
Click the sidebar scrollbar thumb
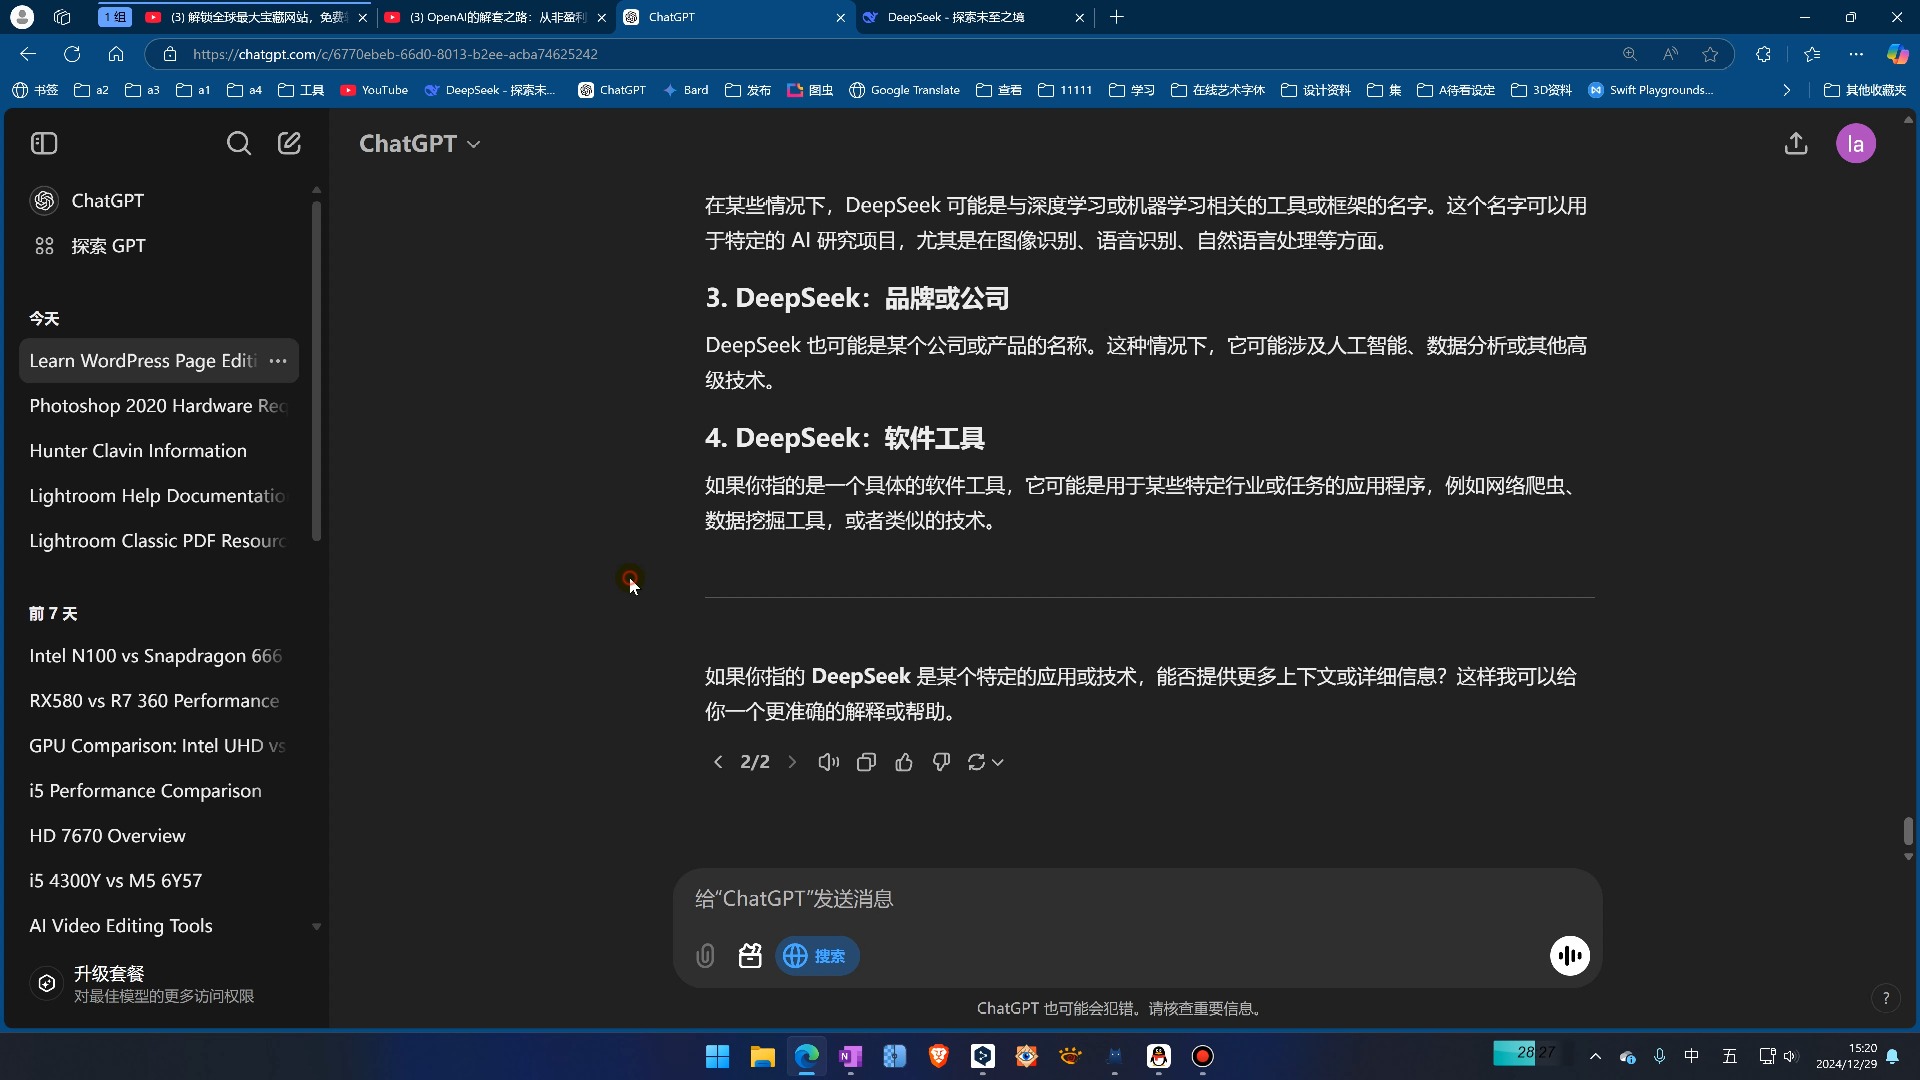[316, 371]
